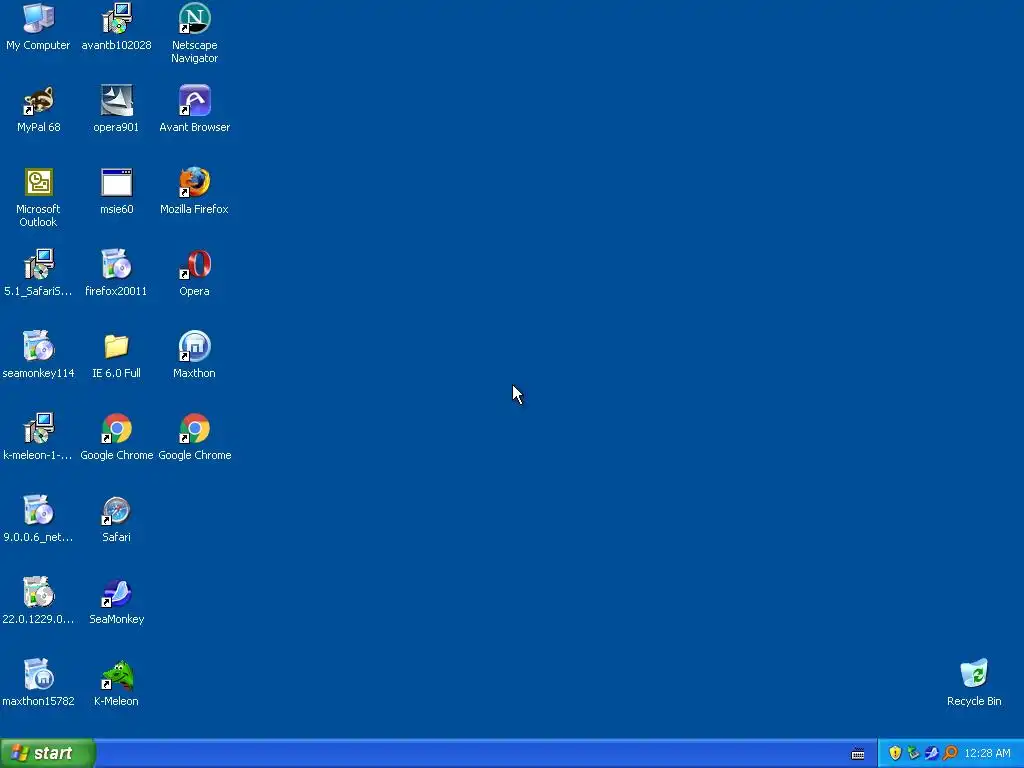The width and height of the screenshot is (1024, 768).
Task: Click the 9.0.0.6_net... installer icon
Action: click(x=38, y=510)
